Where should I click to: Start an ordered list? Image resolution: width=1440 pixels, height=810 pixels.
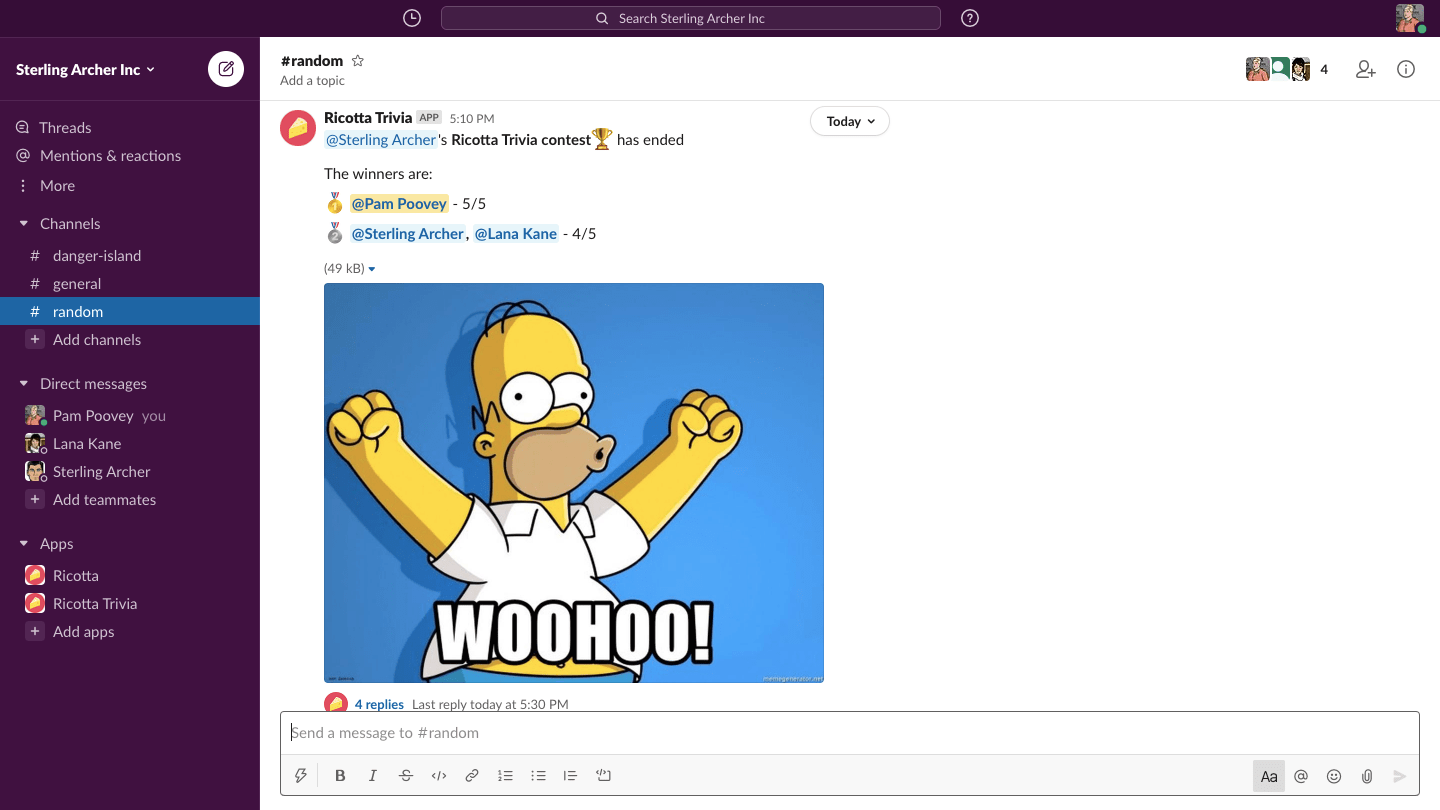click(x=505, y=775)
